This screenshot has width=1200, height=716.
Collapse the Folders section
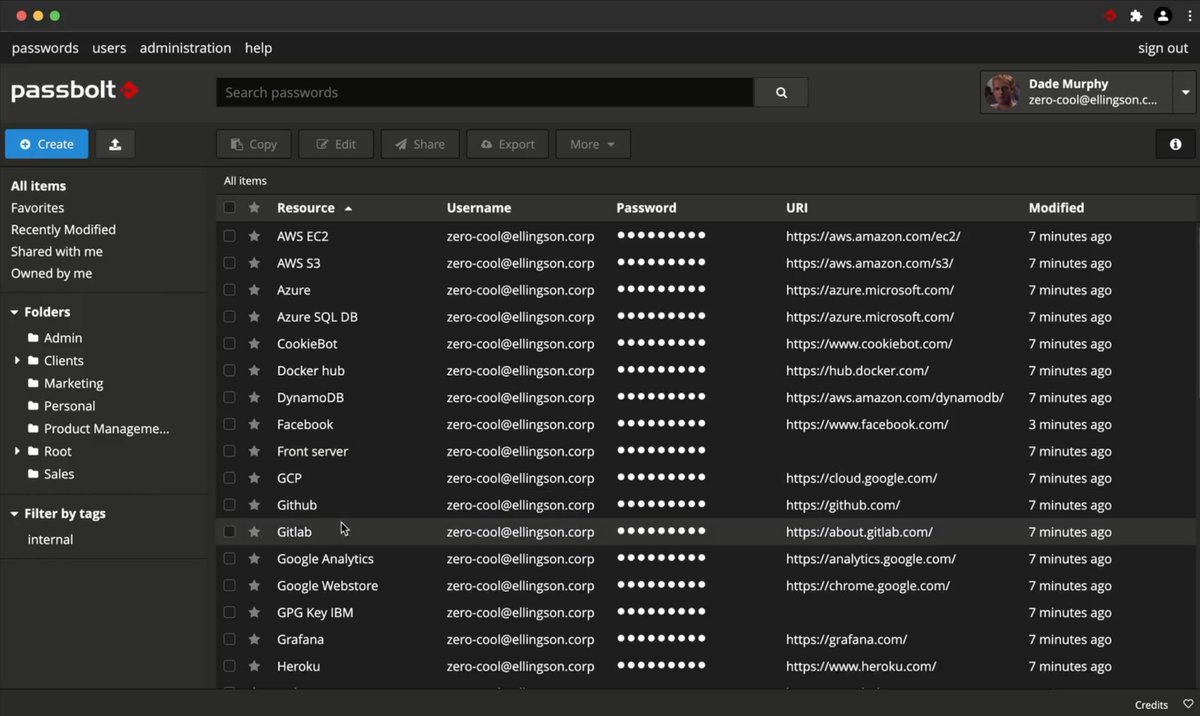[15, 312]
